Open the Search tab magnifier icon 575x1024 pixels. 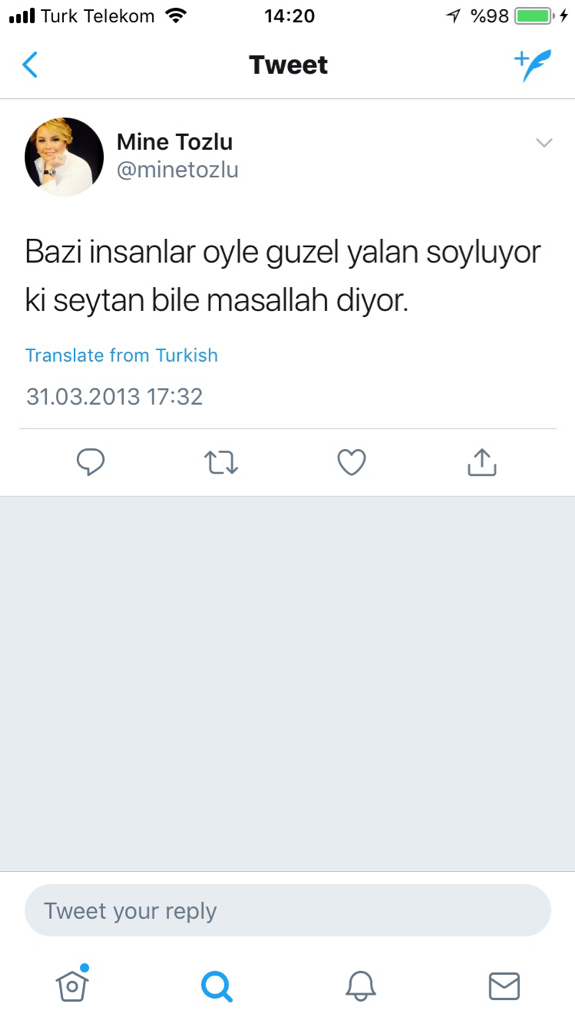(216, 986)
